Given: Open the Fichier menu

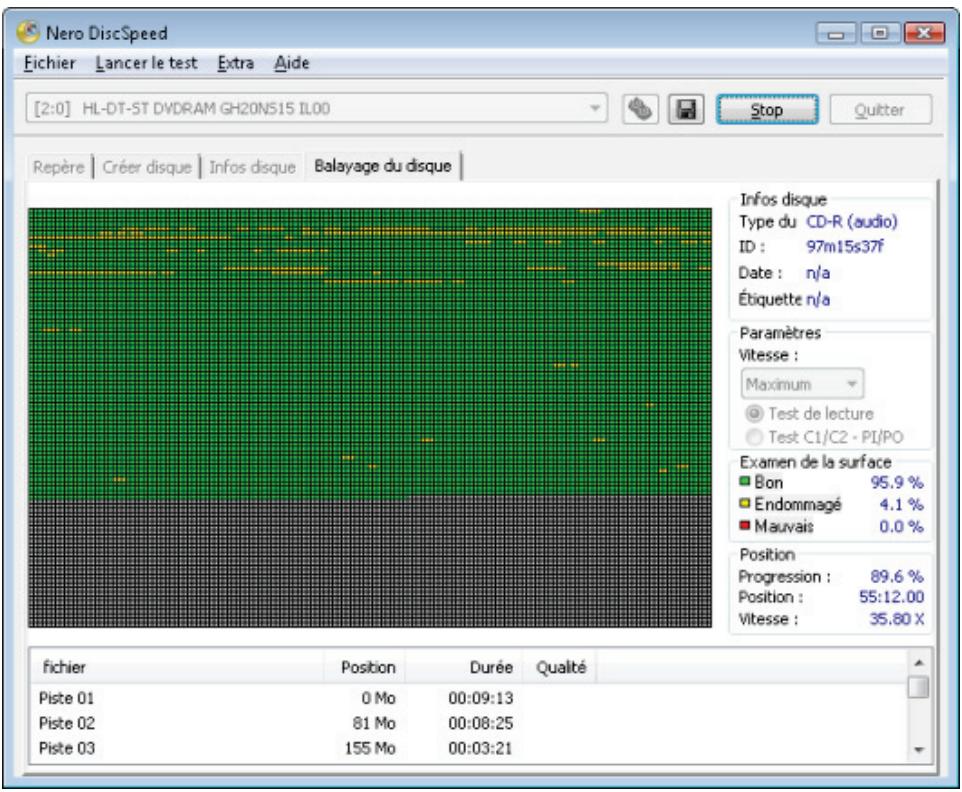Looking at the screenshot, I should coord(49,63).
